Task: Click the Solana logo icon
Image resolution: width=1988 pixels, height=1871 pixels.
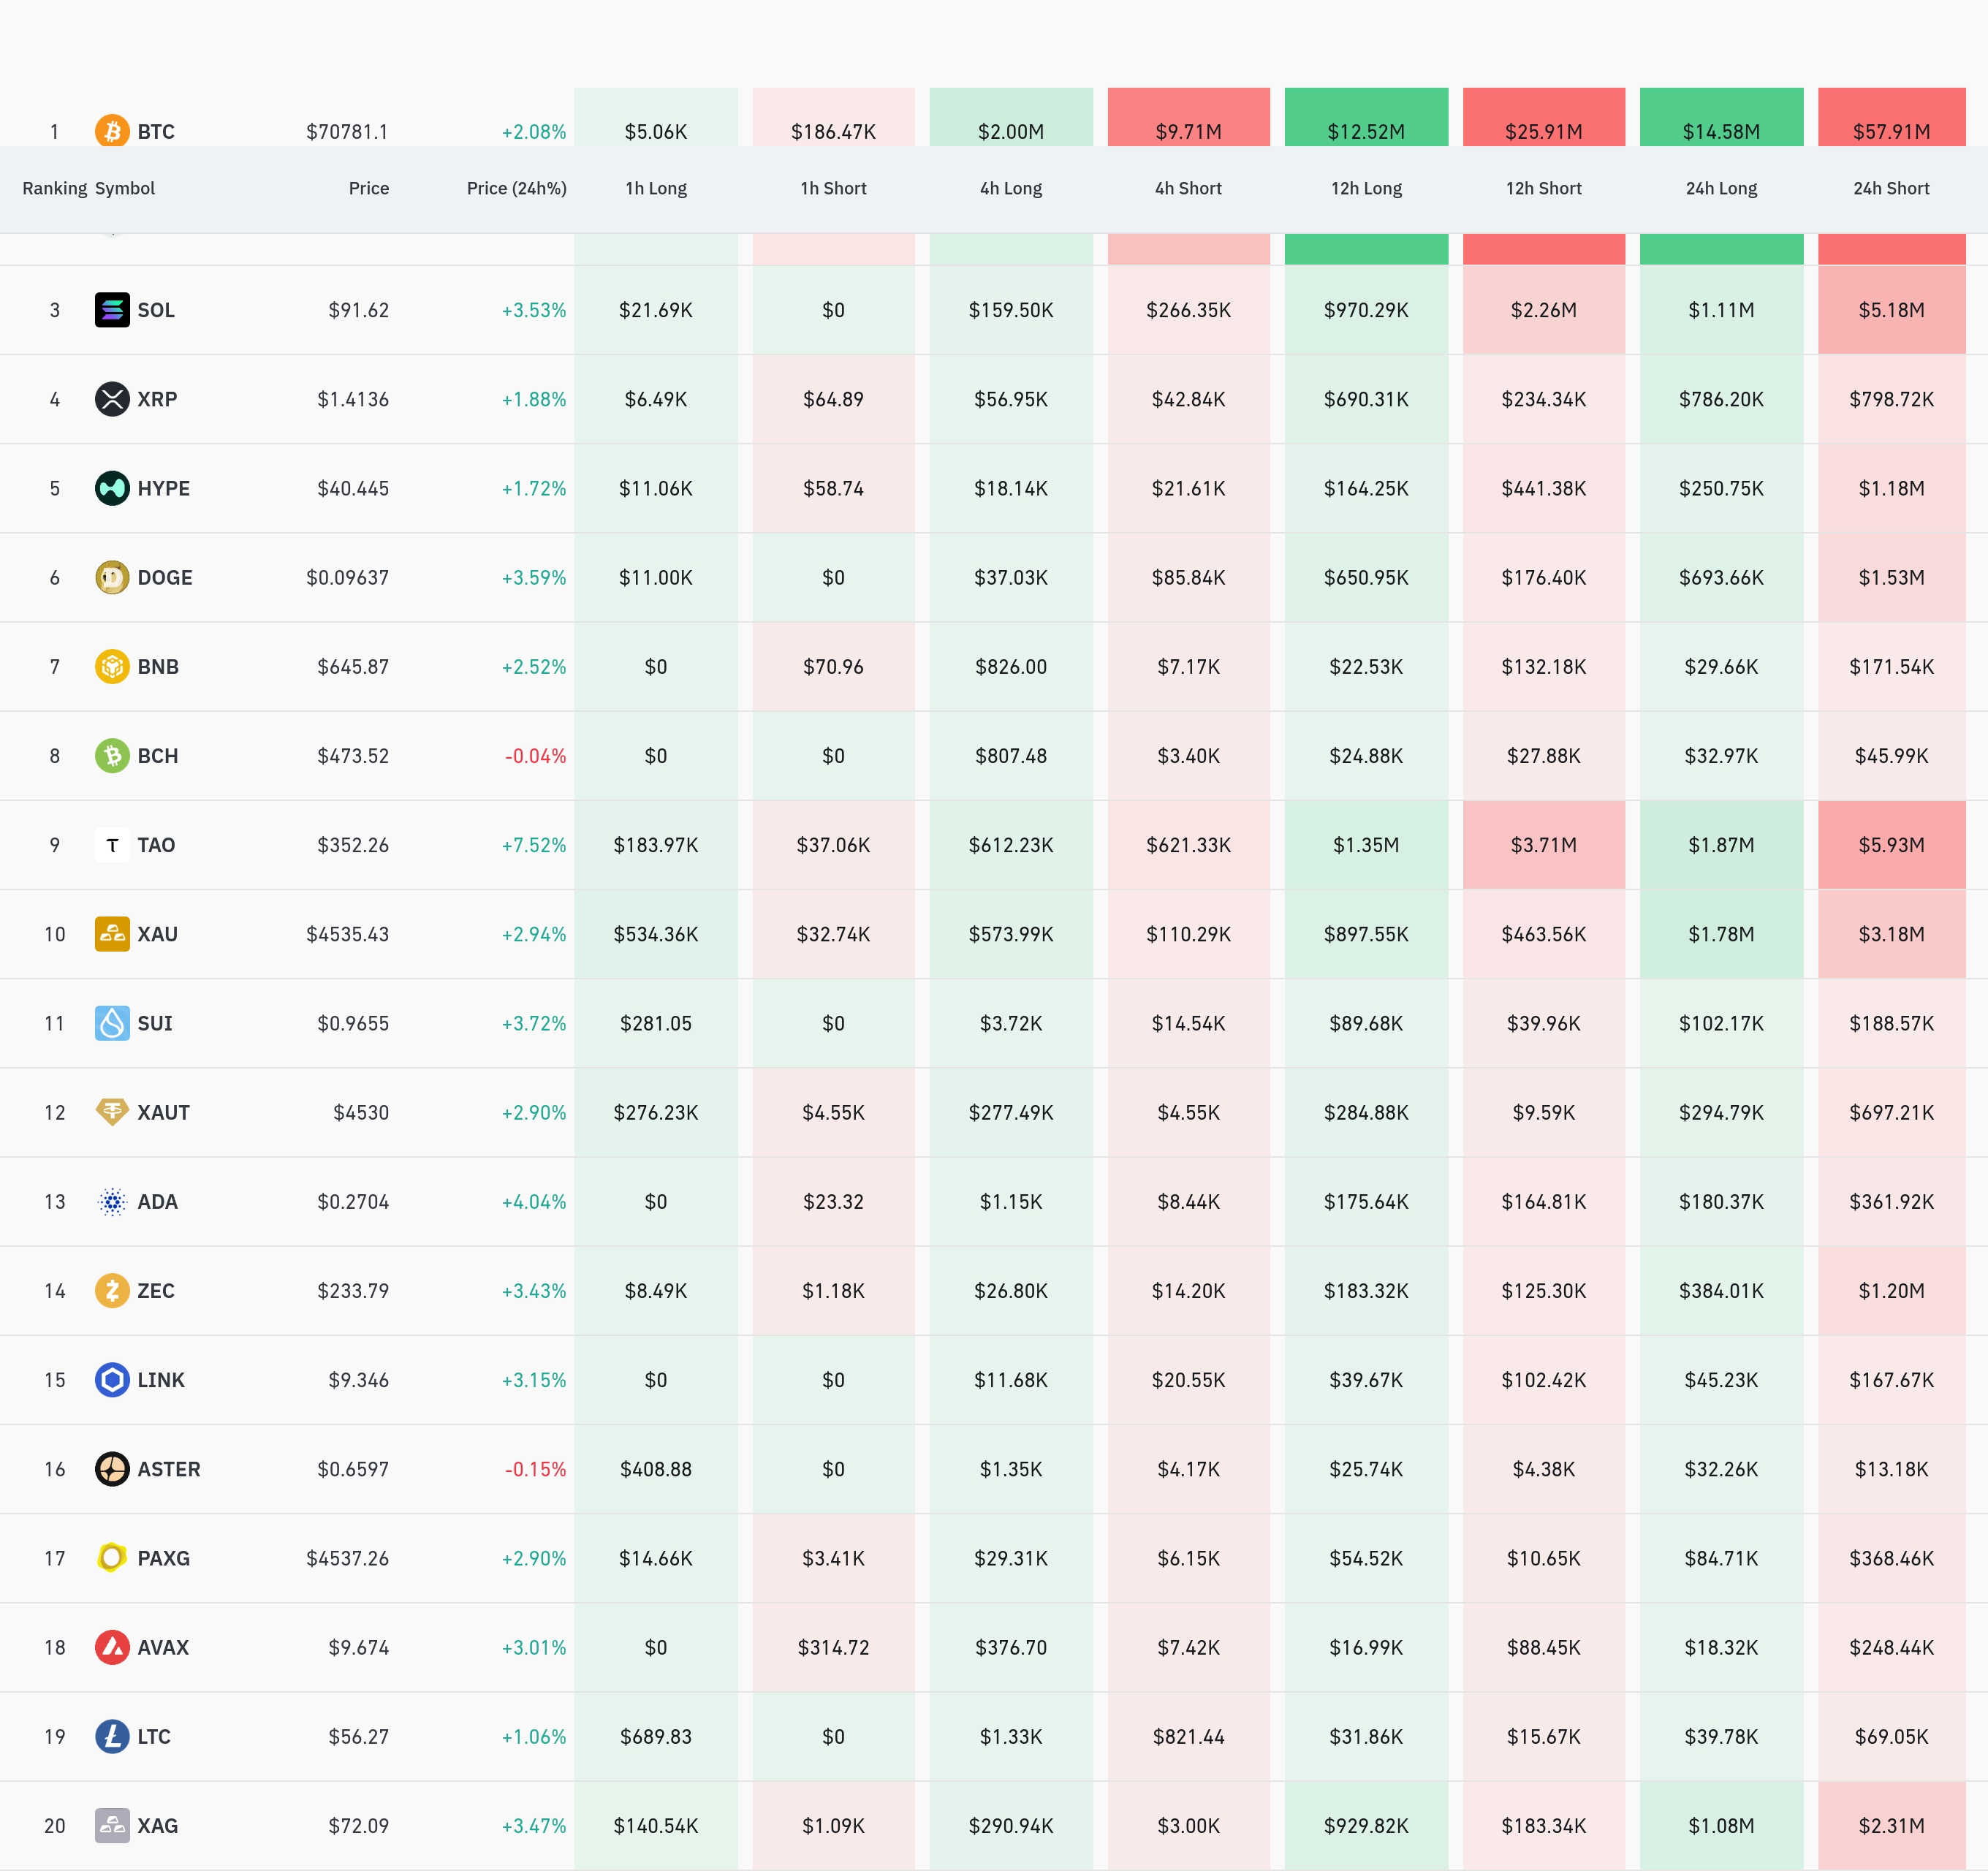Action: pyautogui.click(x=112, y=310)
